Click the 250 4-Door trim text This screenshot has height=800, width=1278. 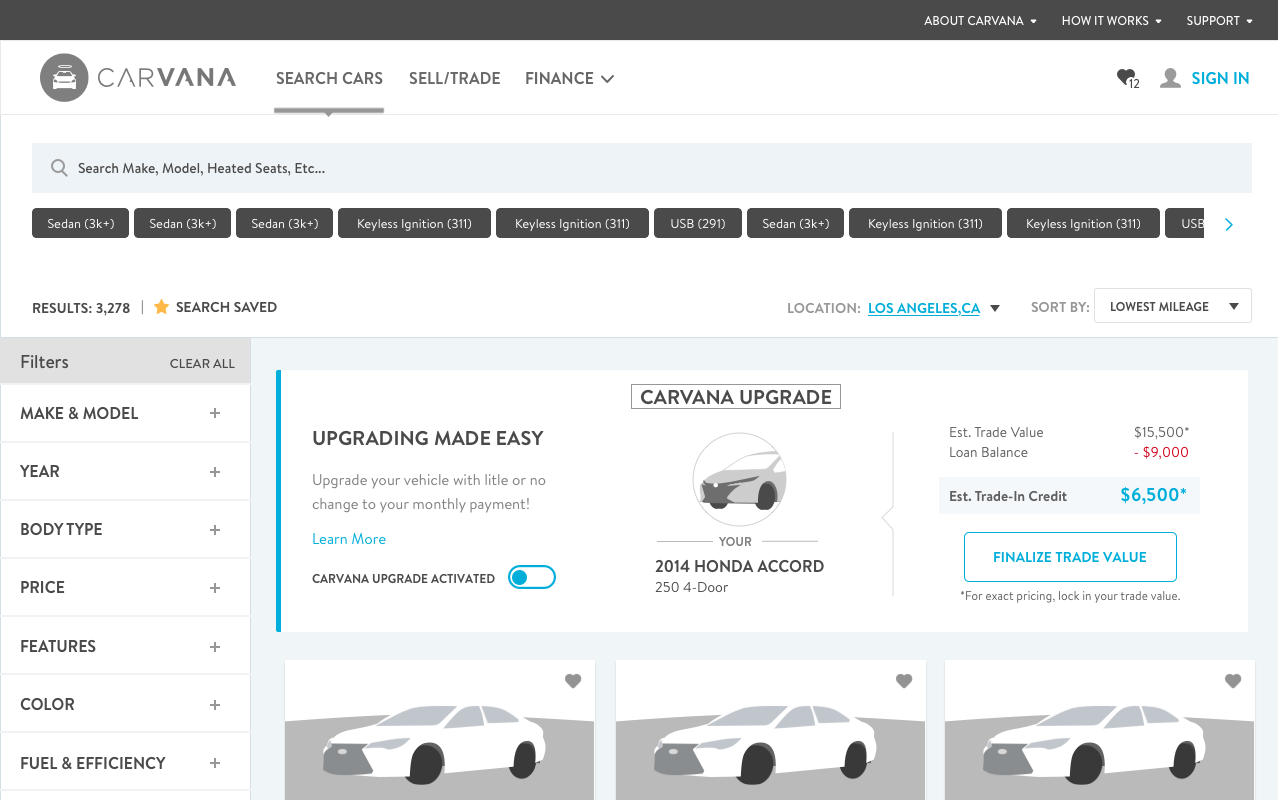[692, 587]
